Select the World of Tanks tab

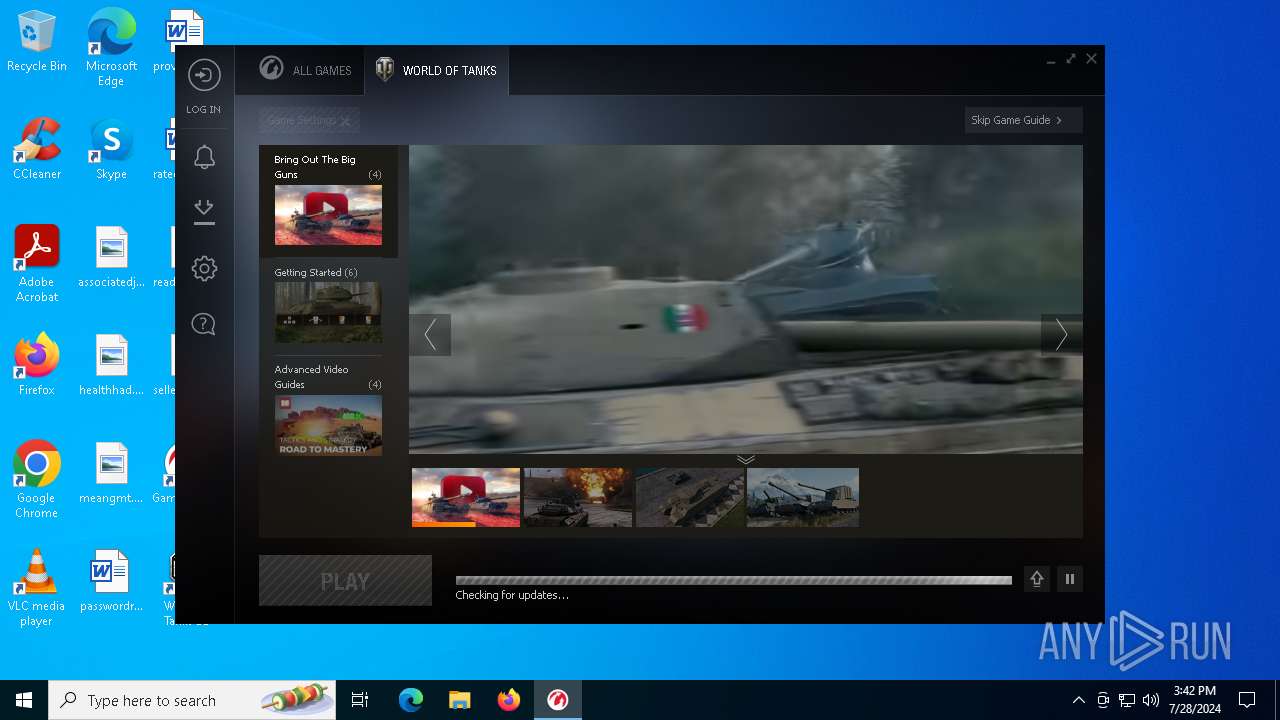tap(436, 70)
